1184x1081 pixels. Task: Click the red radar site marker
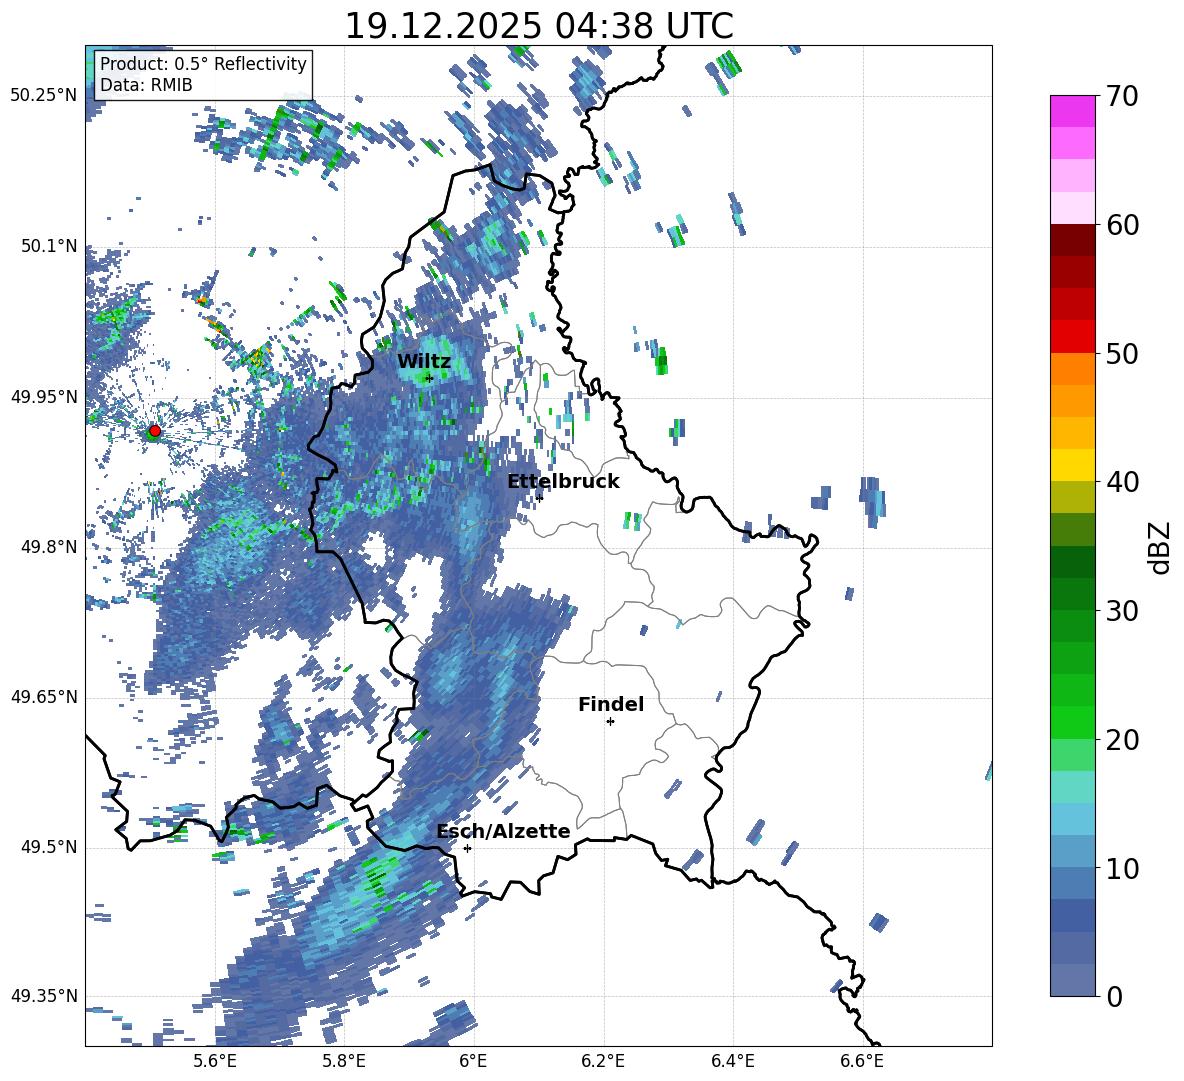pyautogui.click(x=155, y=431)
